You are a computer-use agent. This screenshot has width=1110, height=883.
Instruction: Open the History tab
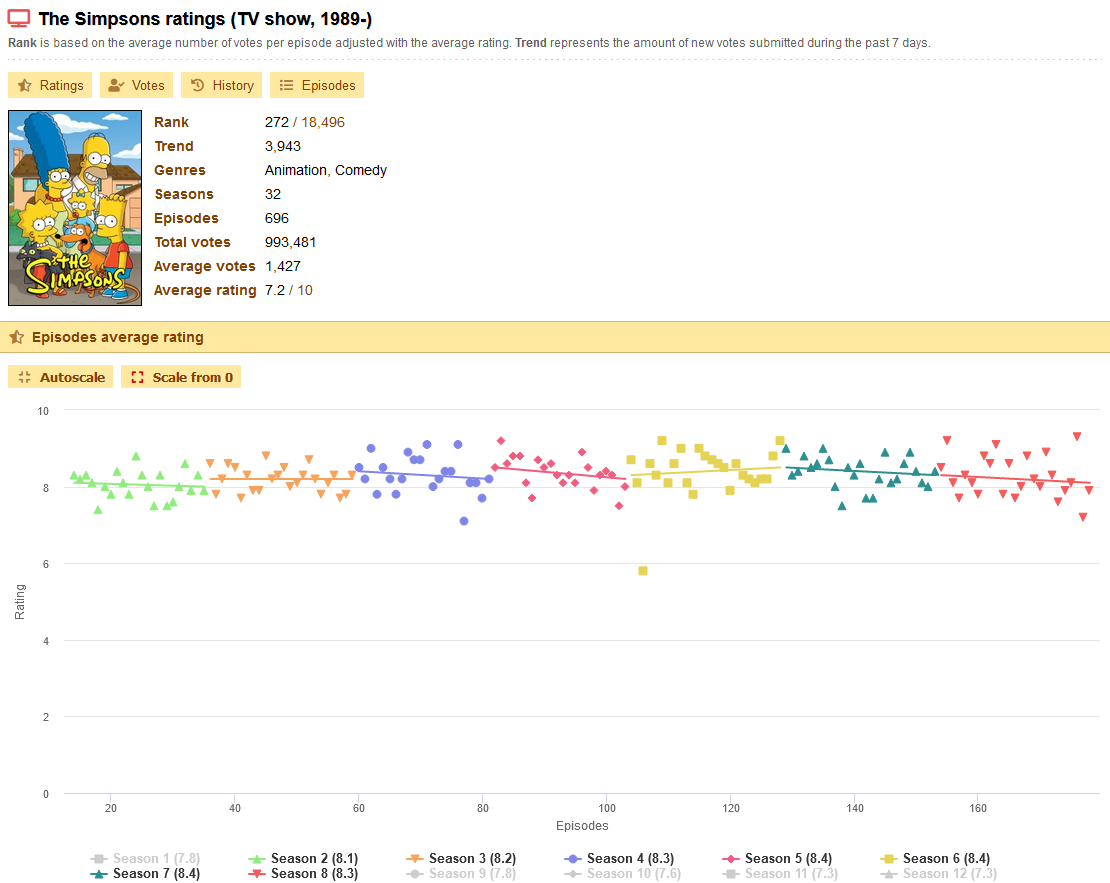pyautogui.click(x=222, y=85)
